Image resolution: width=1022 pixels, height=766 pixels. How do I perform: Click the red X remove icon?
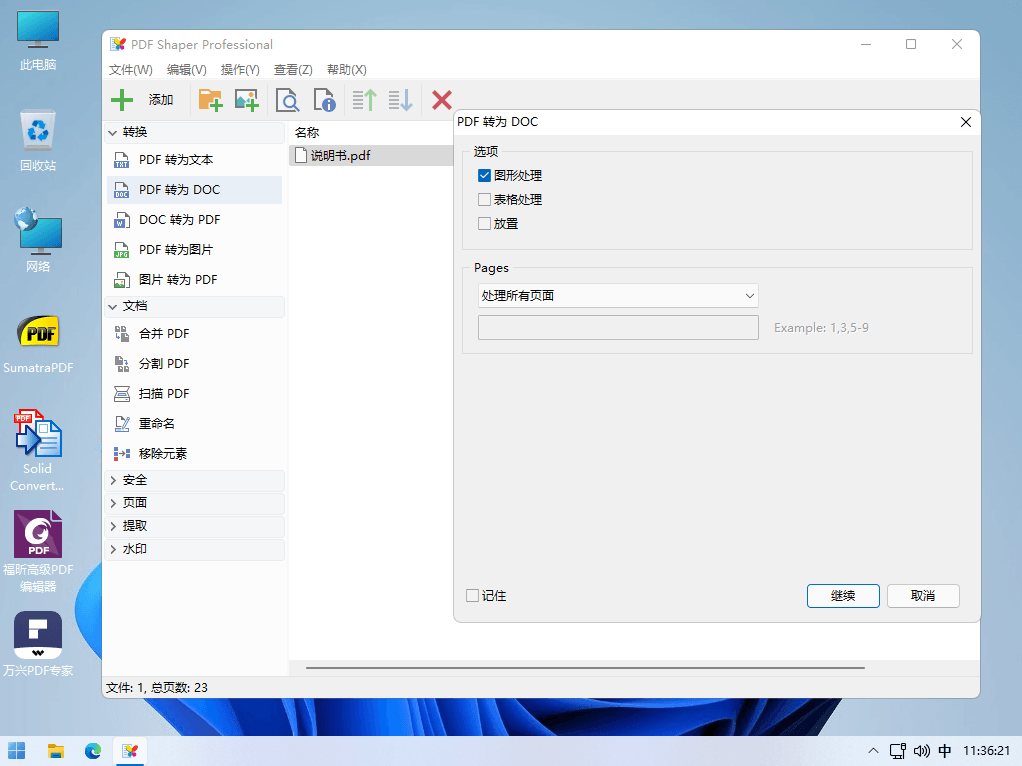click(x=442, y=100)
